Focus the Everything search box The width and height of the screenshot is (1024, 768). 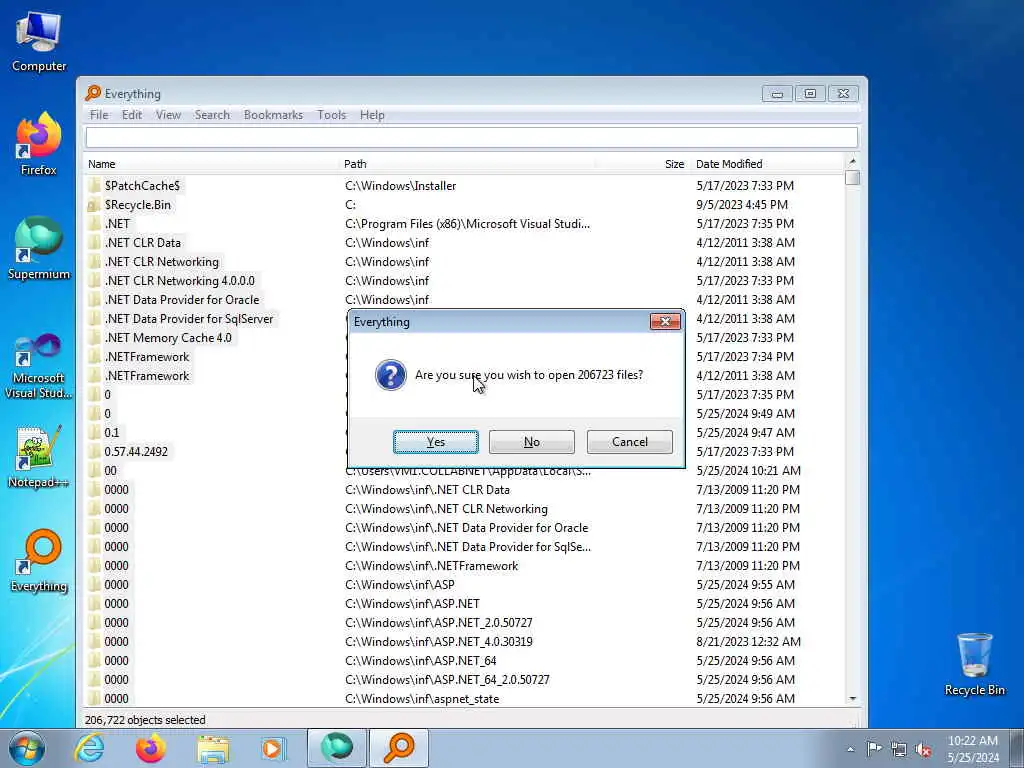click(472, 137)
